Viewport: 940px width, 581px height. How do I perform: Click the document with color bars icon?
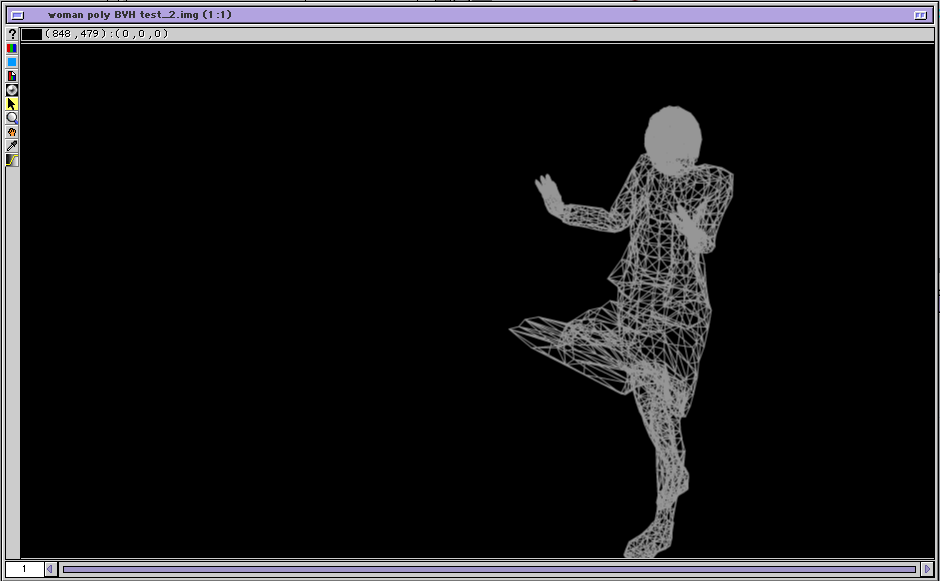click(12, 76)
